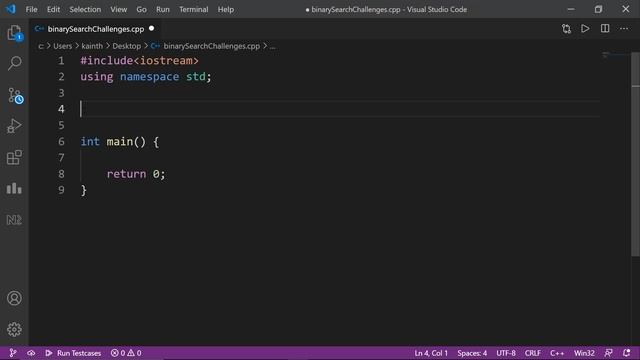Click Ln 4, Col 1 cursor position

pyautogui.click(x=431, y=353)
